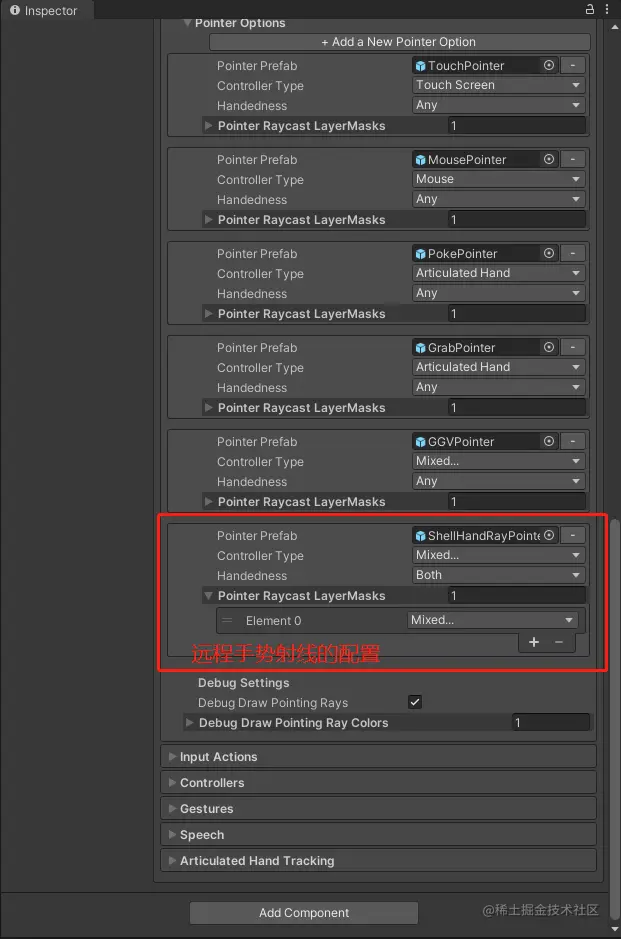Add a LayerMask element with plus icon
This screenshot has height=939, width=621.
click(534, 642)
